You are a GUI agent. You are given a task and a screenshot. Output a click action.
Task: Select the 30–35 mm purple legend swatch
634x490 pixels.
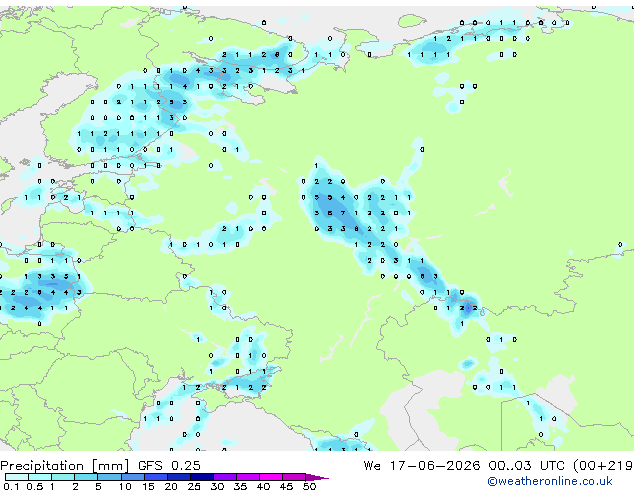tap(224, 477)
